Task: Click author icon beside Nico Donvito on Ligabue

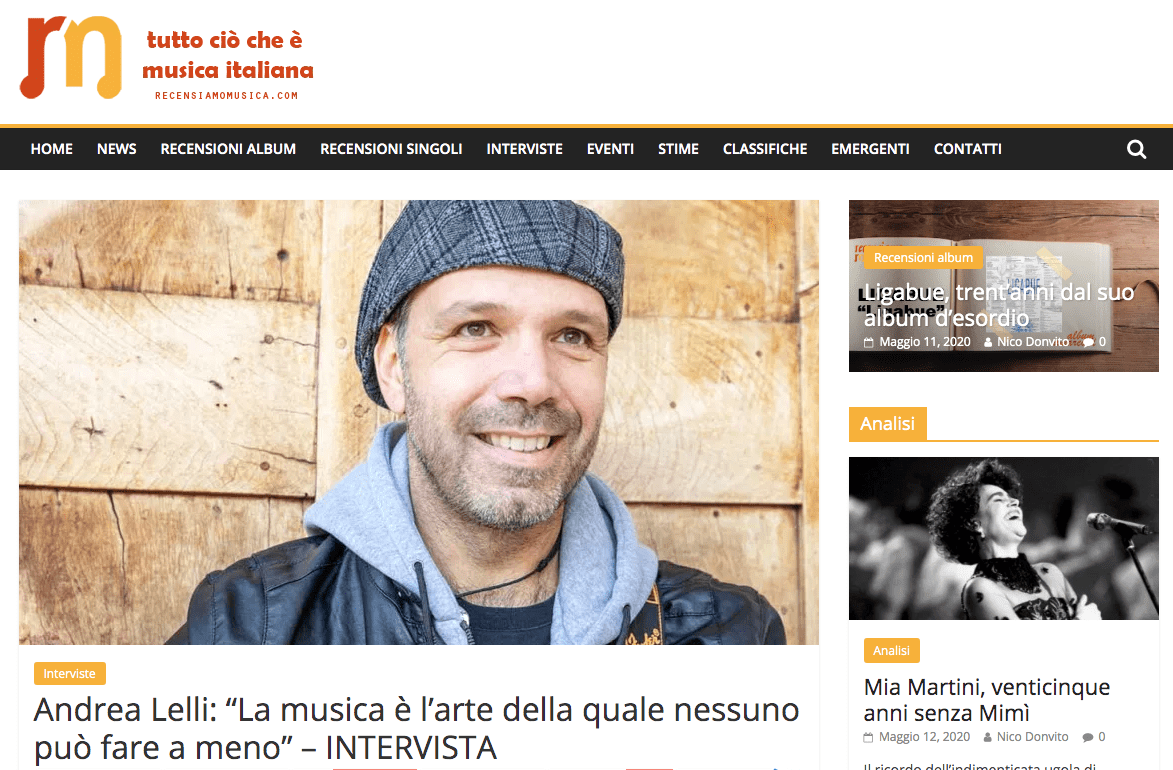Action: pos(988,342)
